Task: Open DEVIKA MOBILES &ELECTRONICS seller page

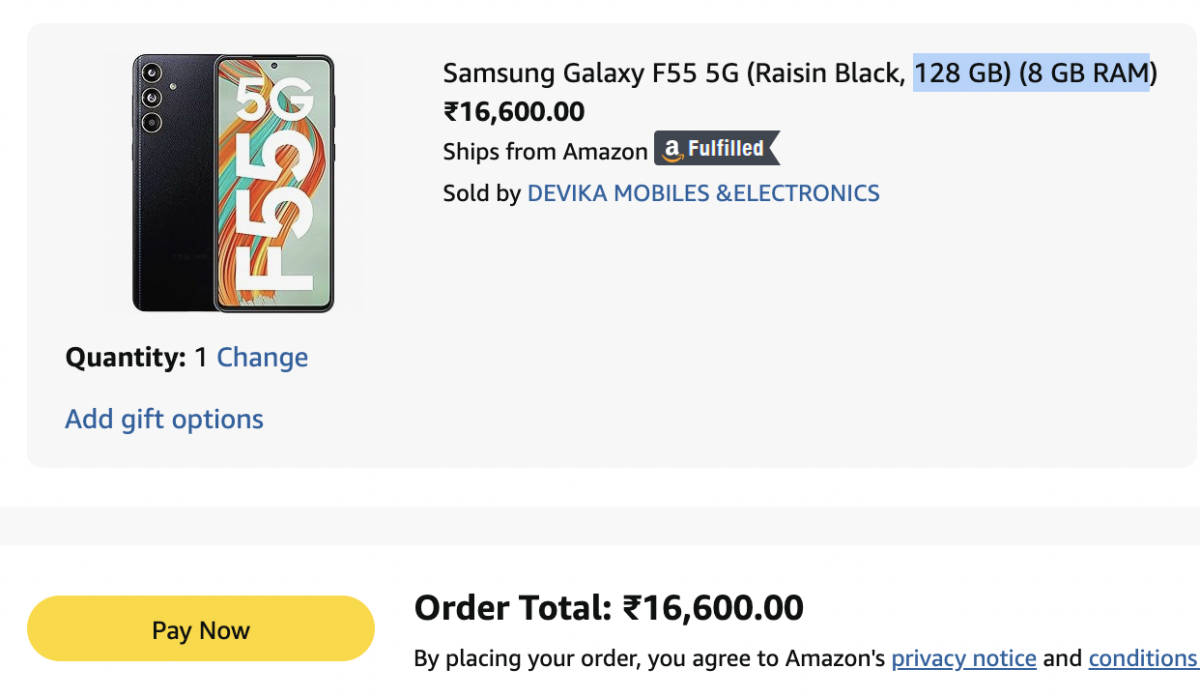Action: [703, 193]
